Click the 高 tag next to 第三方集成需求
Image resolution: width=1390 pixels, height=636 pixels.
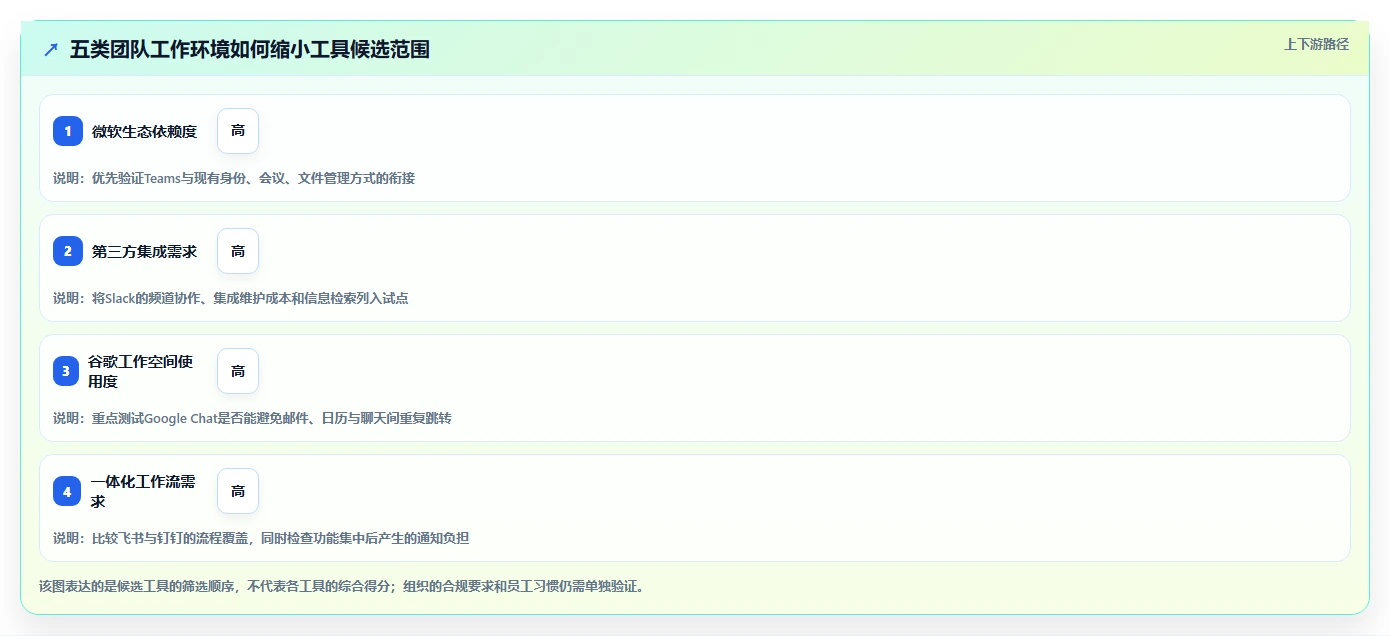click(x=238, y=251)
